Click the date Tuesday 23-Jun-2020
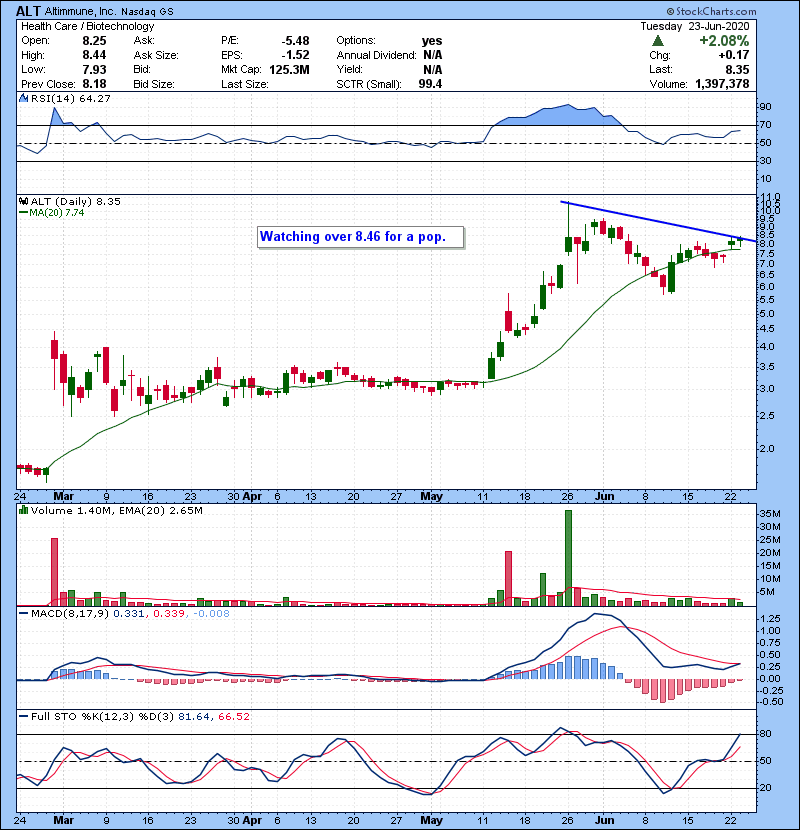 click(x=695, y=26)
